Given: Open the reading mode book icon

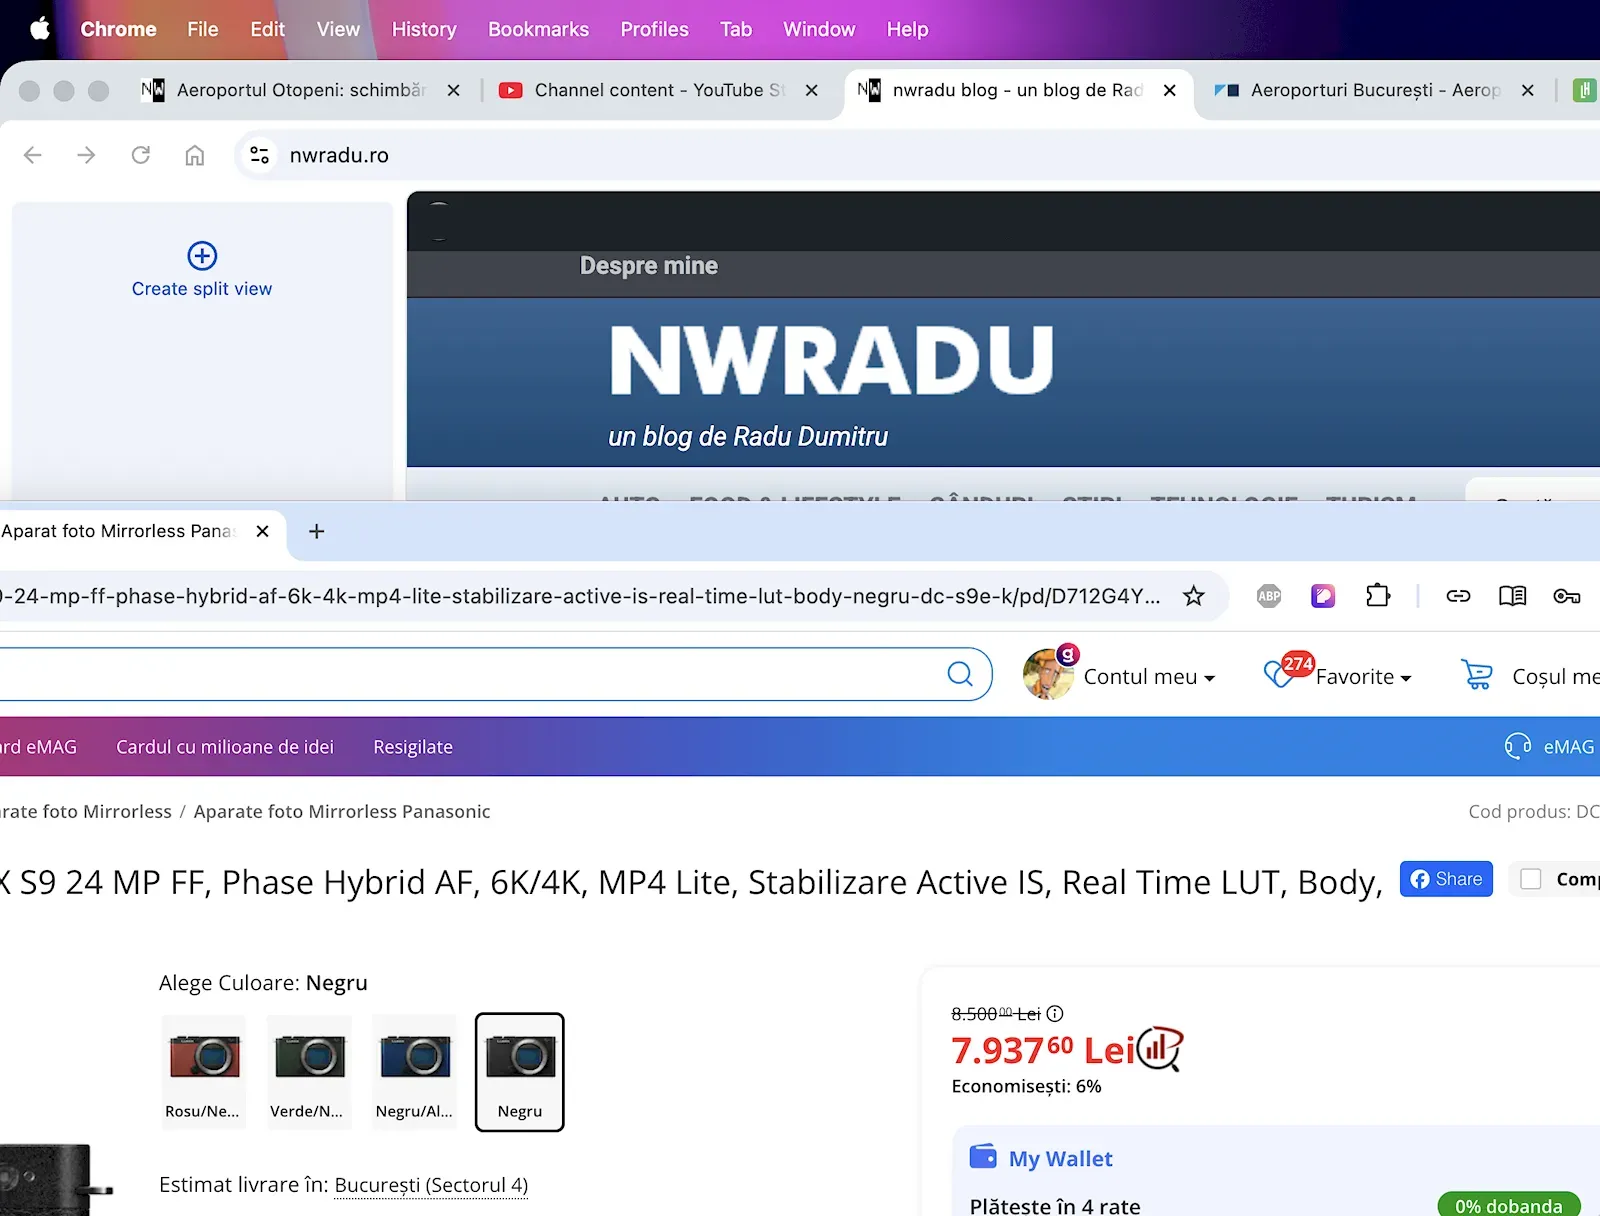Looking at the screenshot, I should point(1512,597).
